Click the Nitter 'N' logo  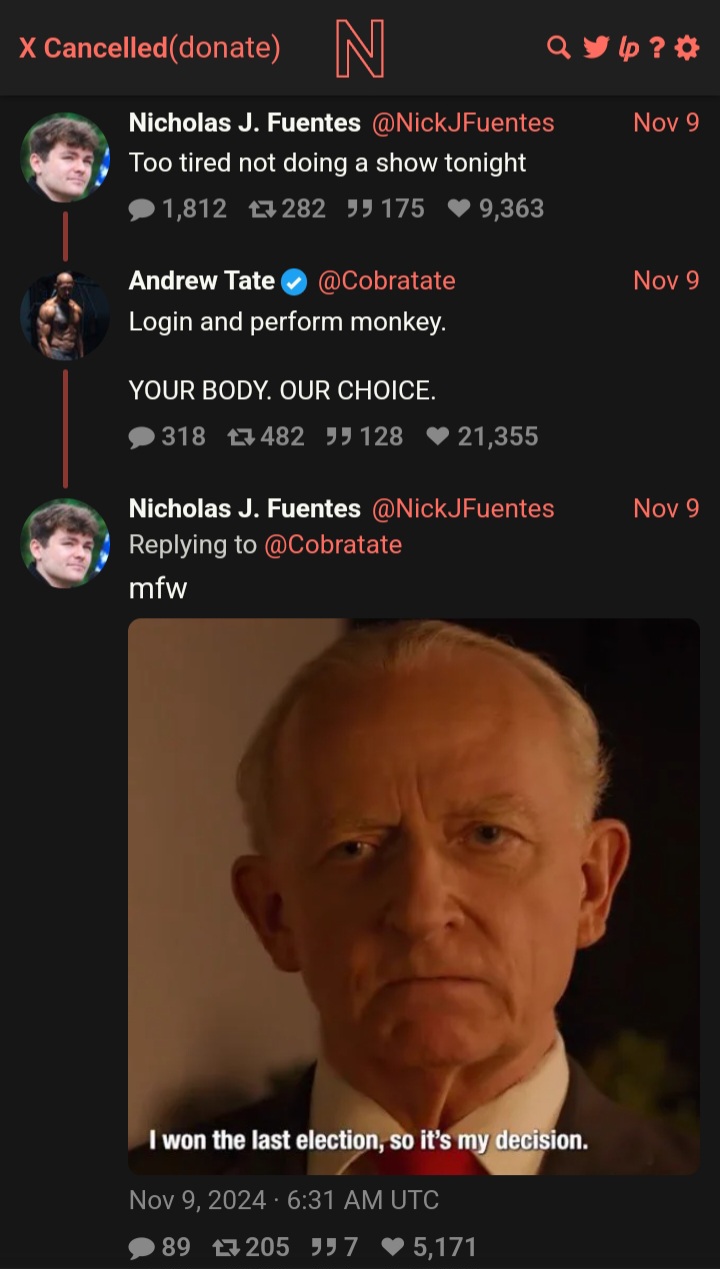pyautogui.click(x=359, y=49)
